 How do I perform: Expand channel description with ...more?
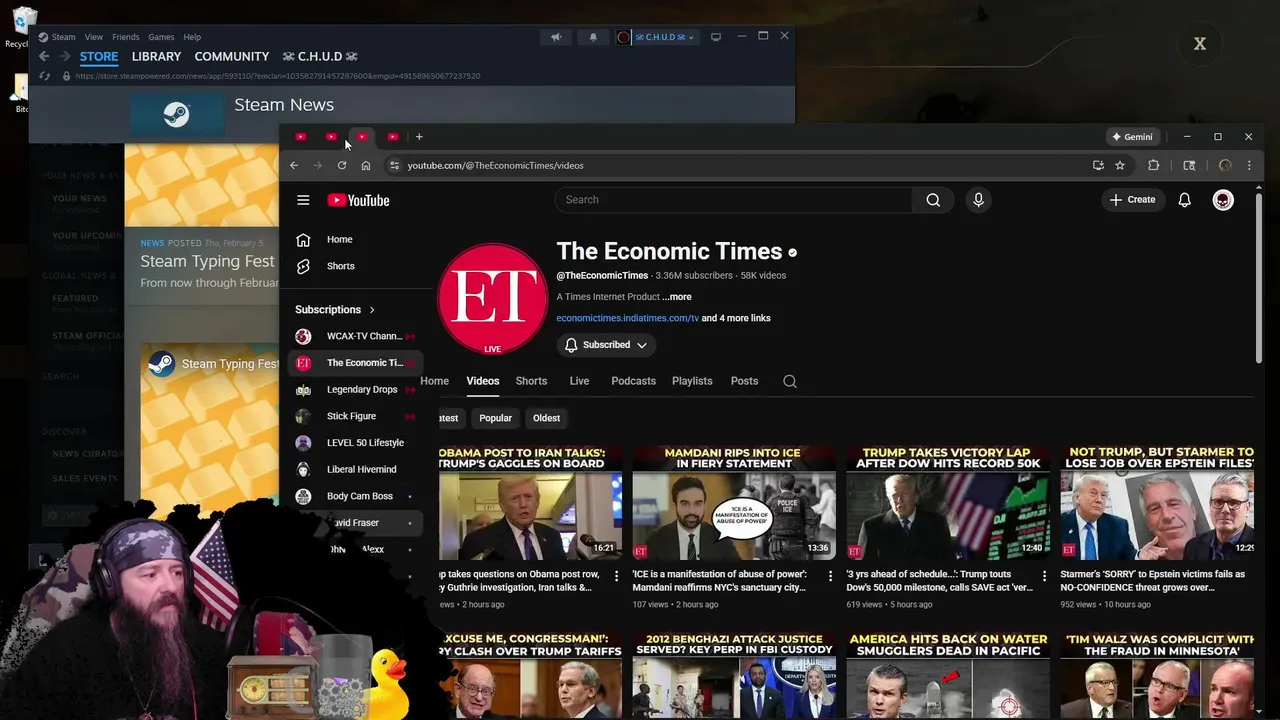677,297
